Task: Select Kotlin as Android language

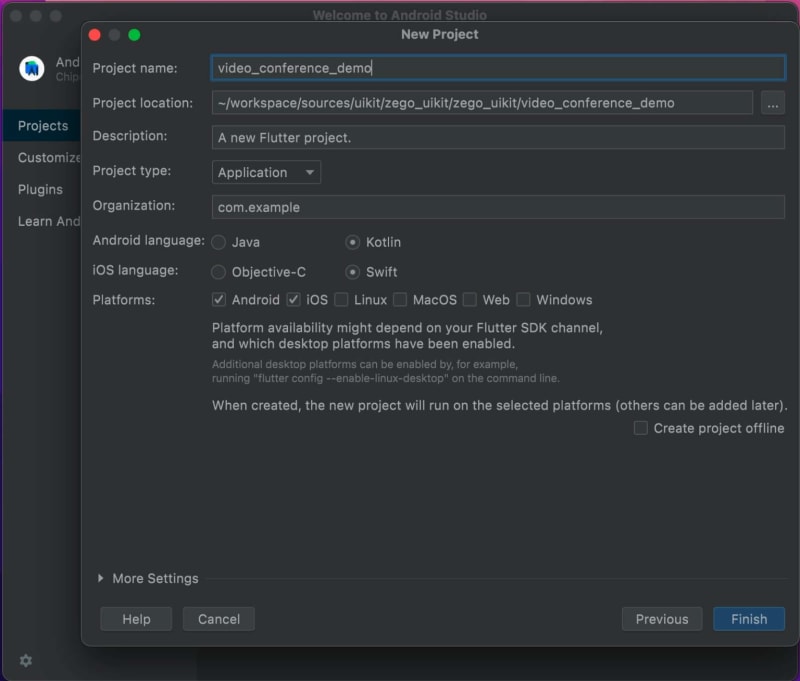Action: pyautogui.click(x=353, y=242)
